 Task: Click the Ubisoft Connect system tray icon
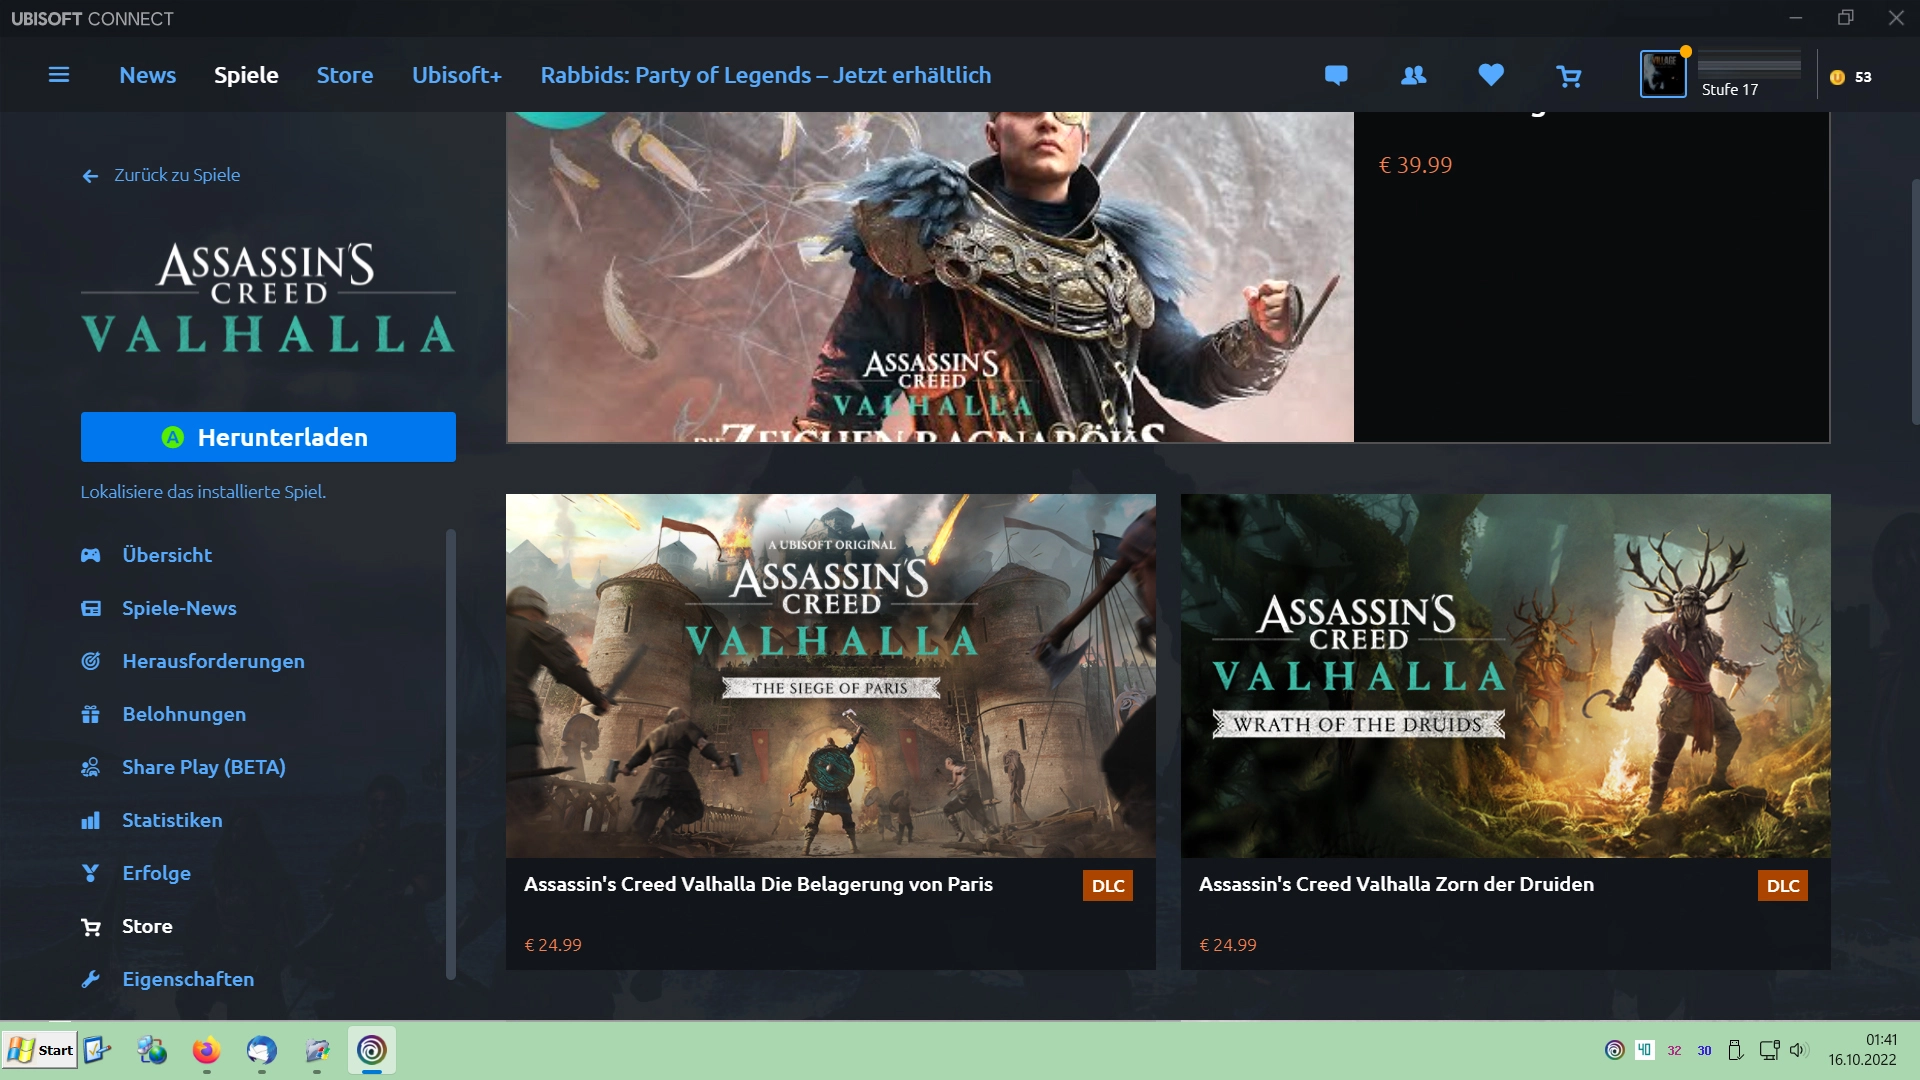[1614, 1050]
